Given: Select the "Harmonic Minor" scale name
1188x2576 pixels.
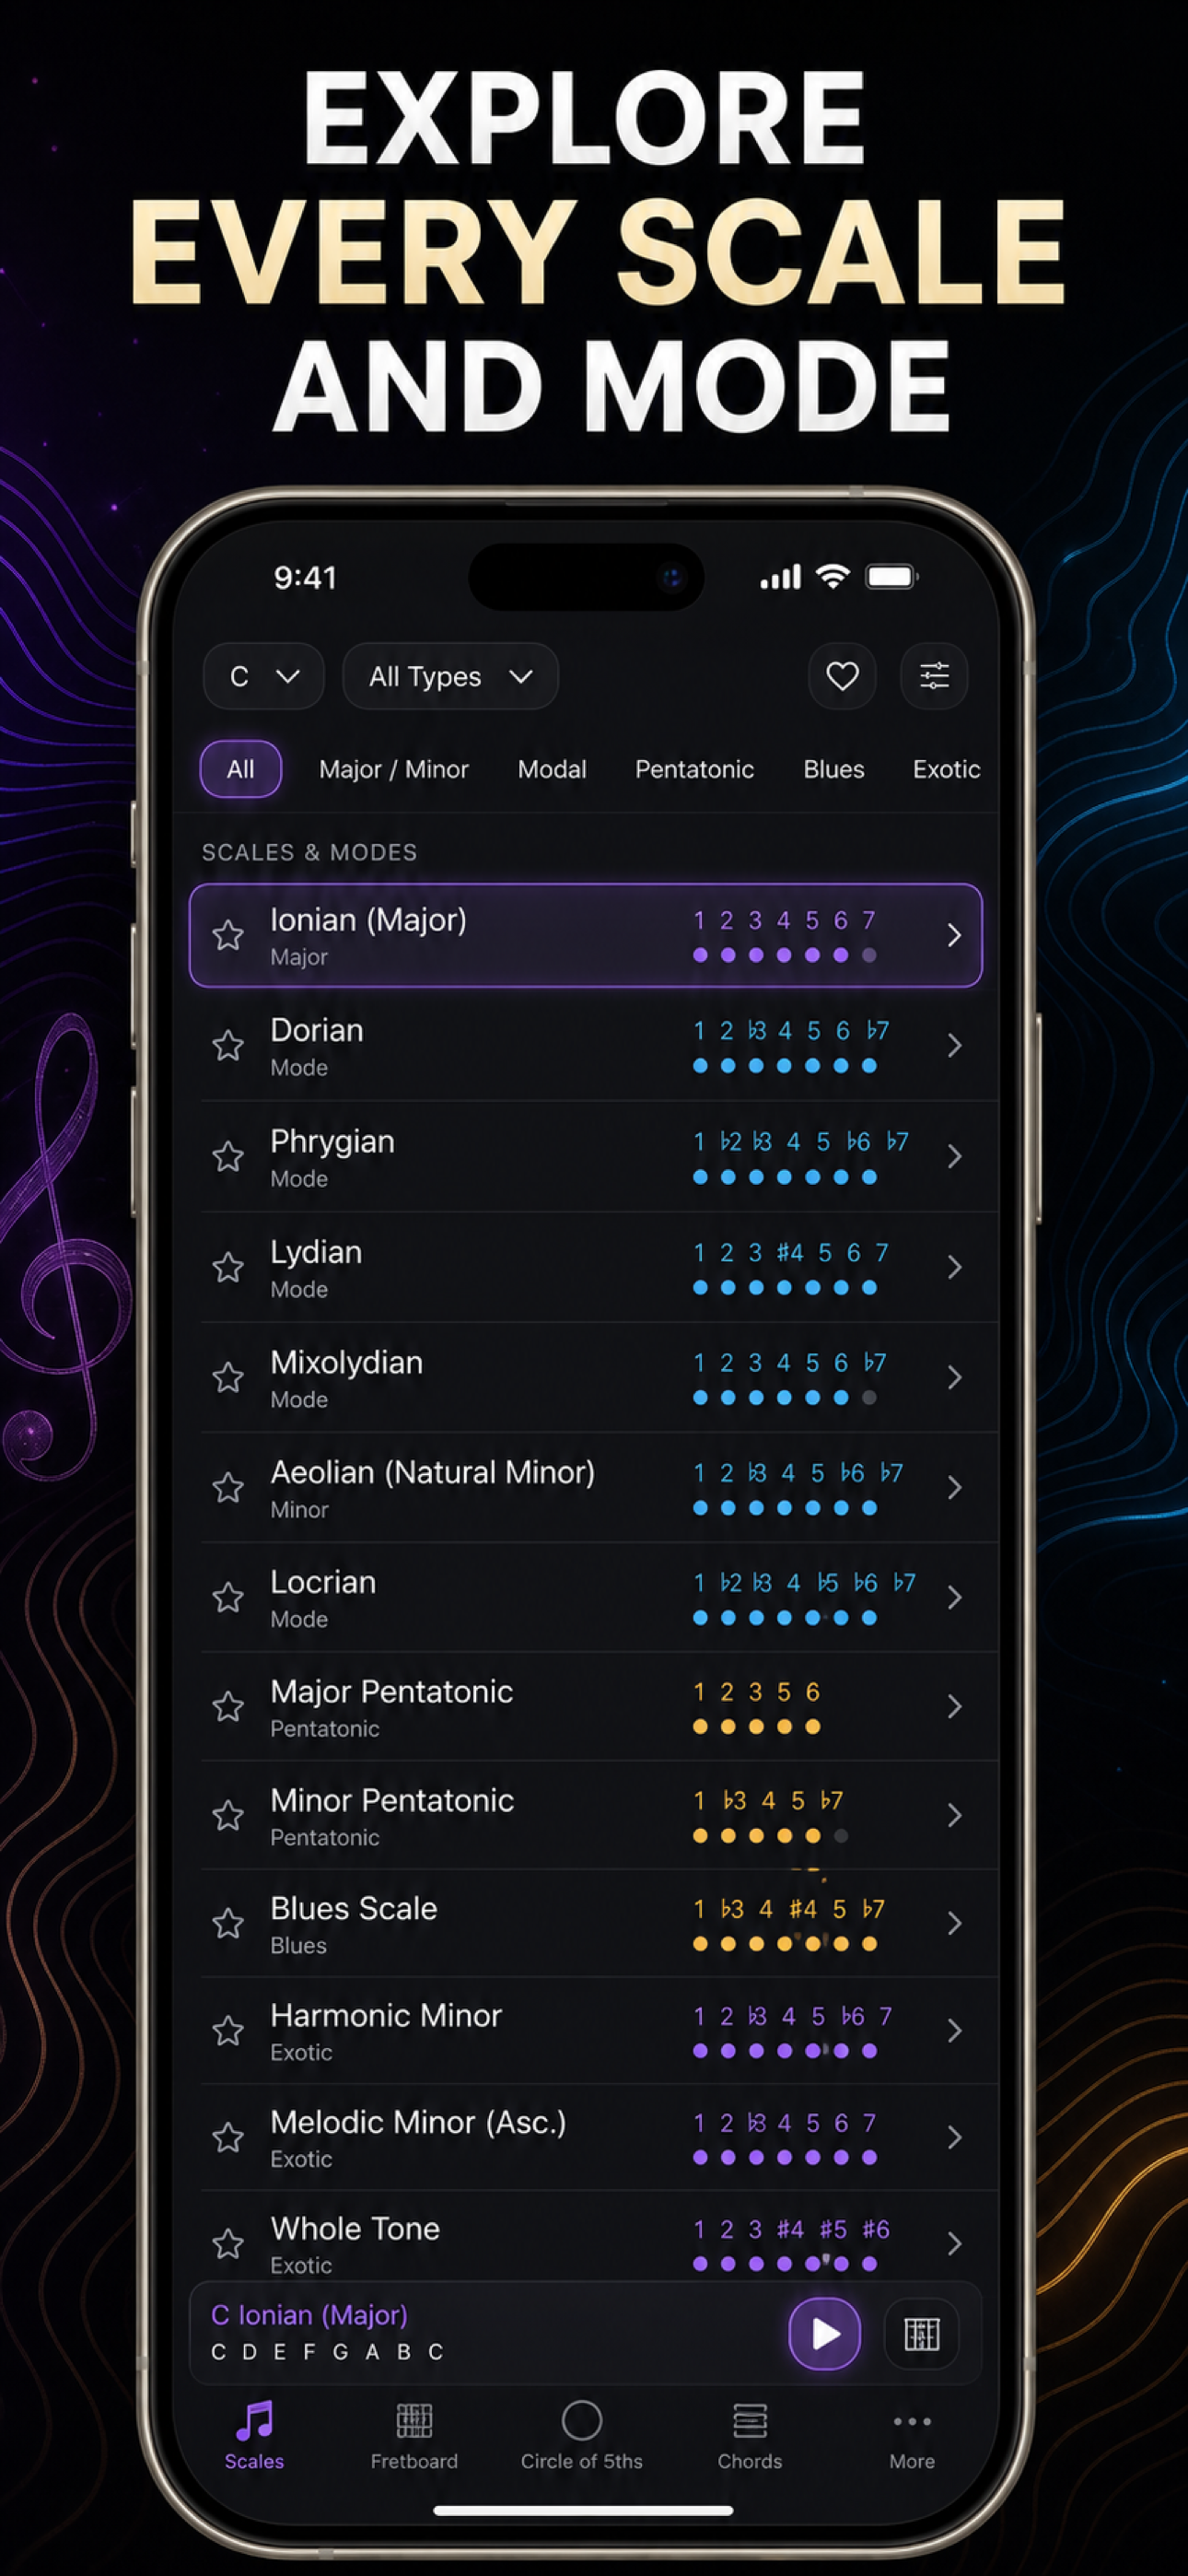Looking at the screenshot, I should pyautogui.click(x=386, y=2016).
